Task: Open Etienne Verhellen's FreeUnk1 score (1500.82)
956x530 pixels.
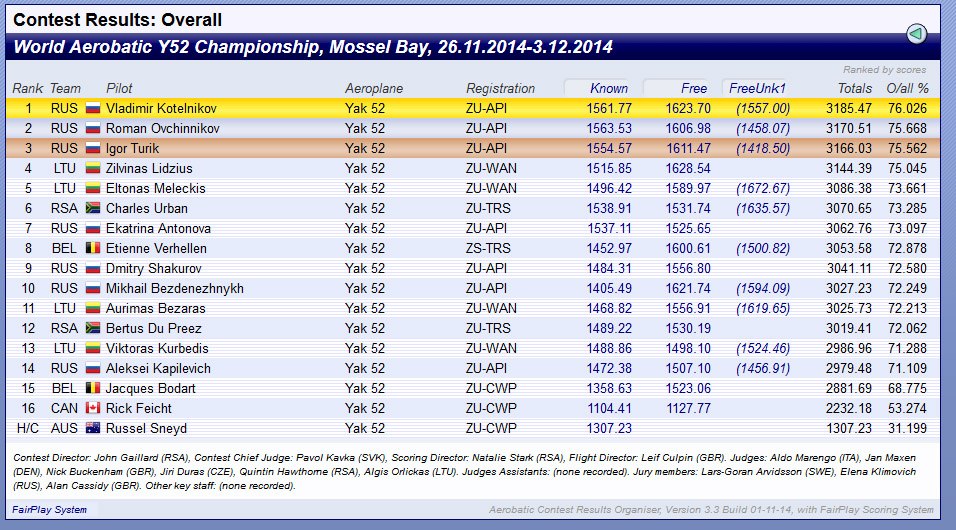Action: point(763,249)
